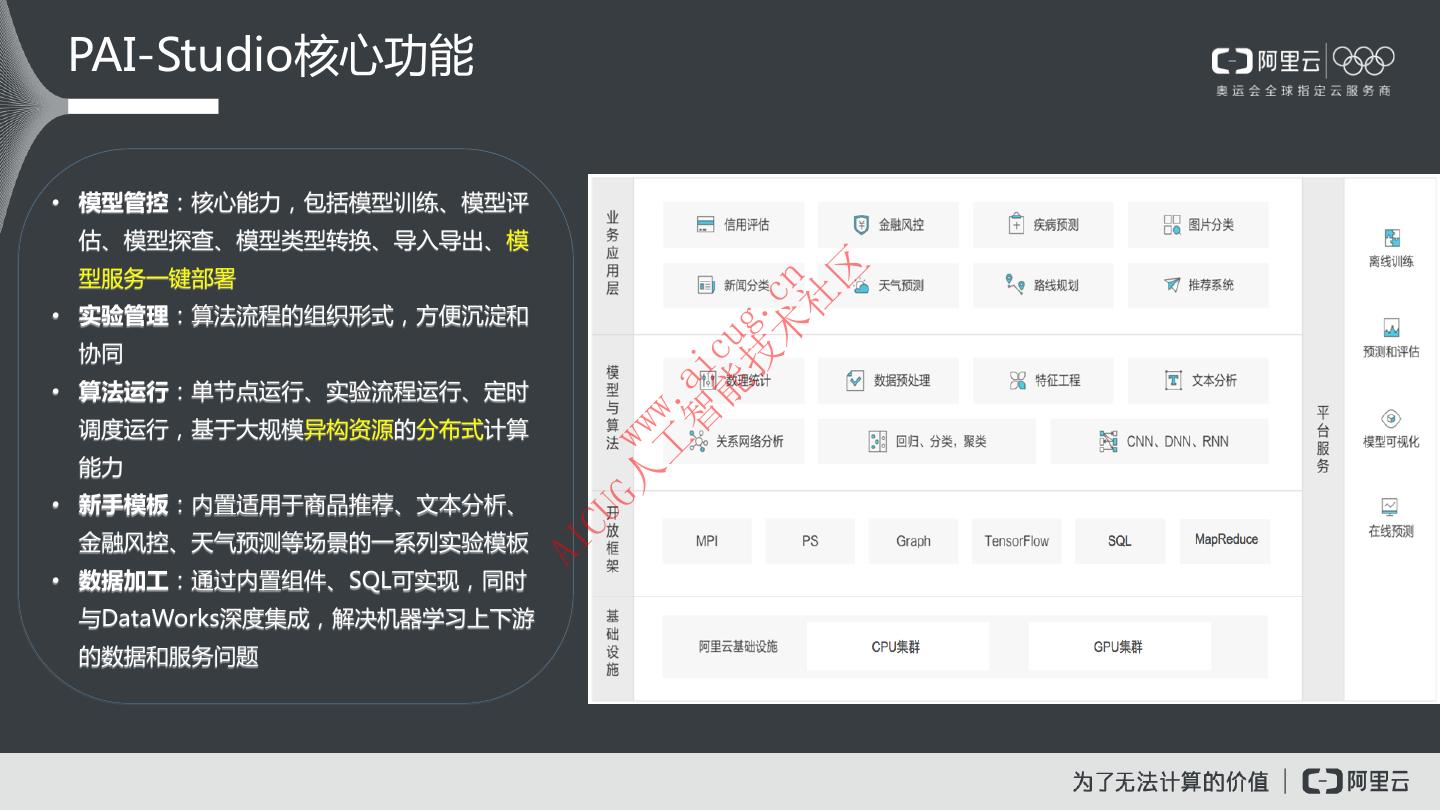This screenshot has height=810, width=1440.
Task: Click the 阿里云 logo in the footer
Action: pyautogui.click(x=1356, y=781)
